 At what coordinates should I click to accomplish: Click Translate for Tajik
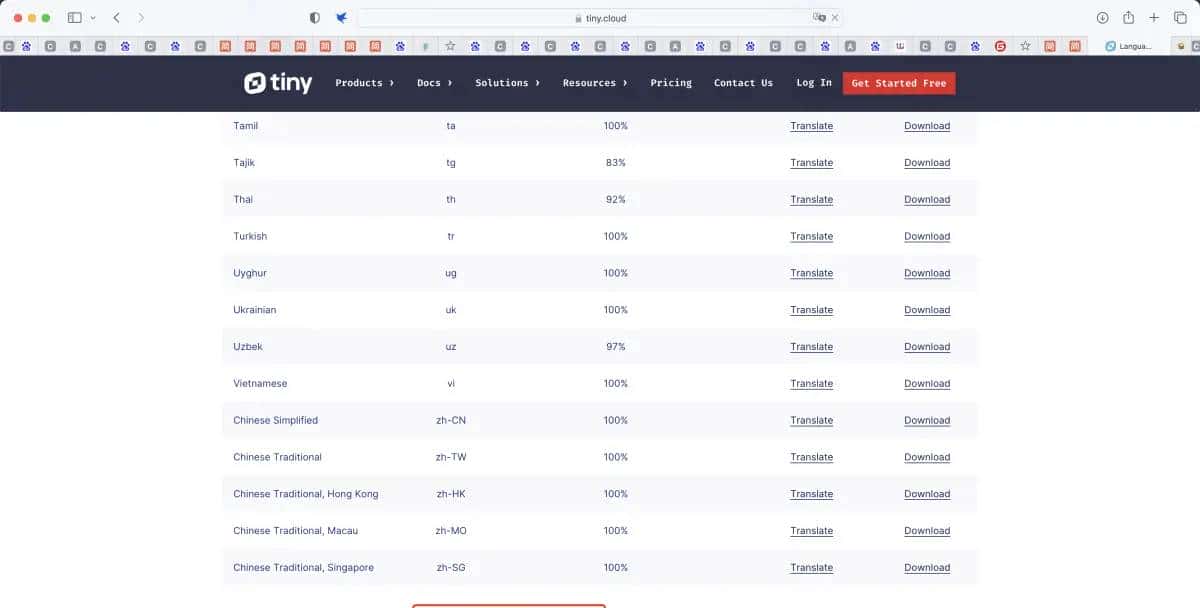pyautogui.click(x=811, y=163)
